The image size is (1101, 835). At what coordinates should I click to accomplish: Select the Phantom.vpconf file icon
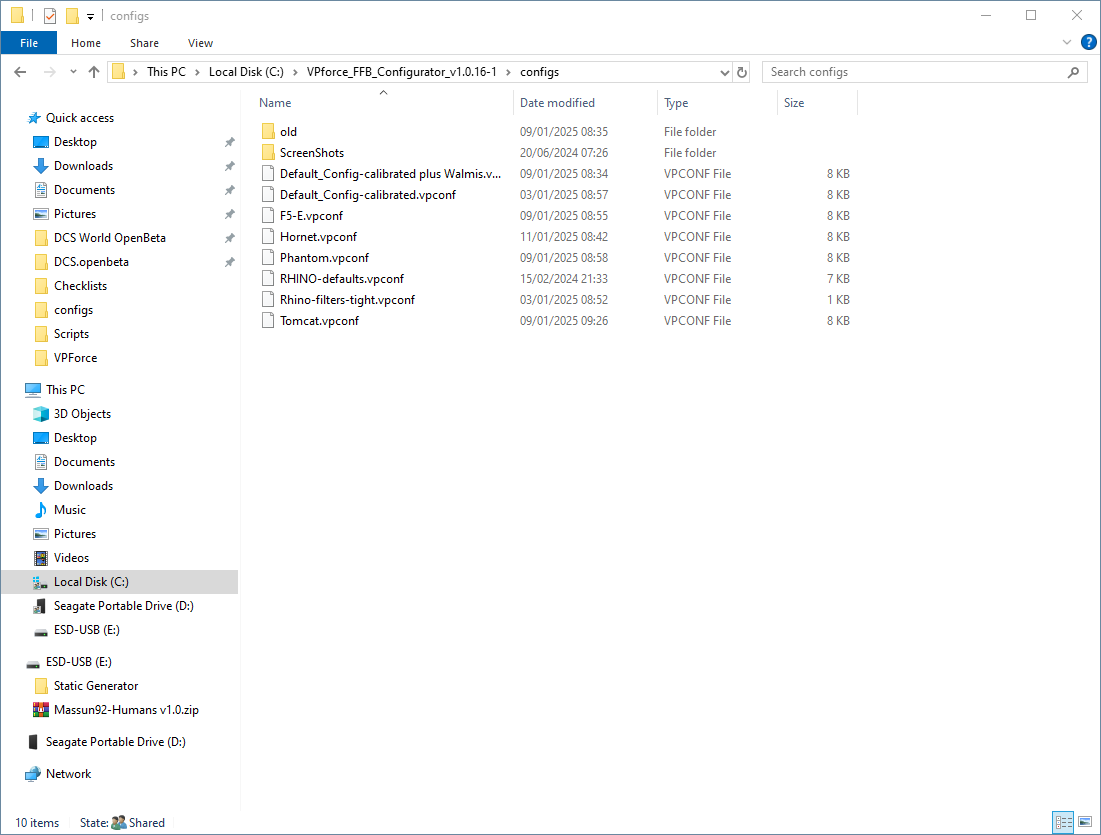click(267, 257)
